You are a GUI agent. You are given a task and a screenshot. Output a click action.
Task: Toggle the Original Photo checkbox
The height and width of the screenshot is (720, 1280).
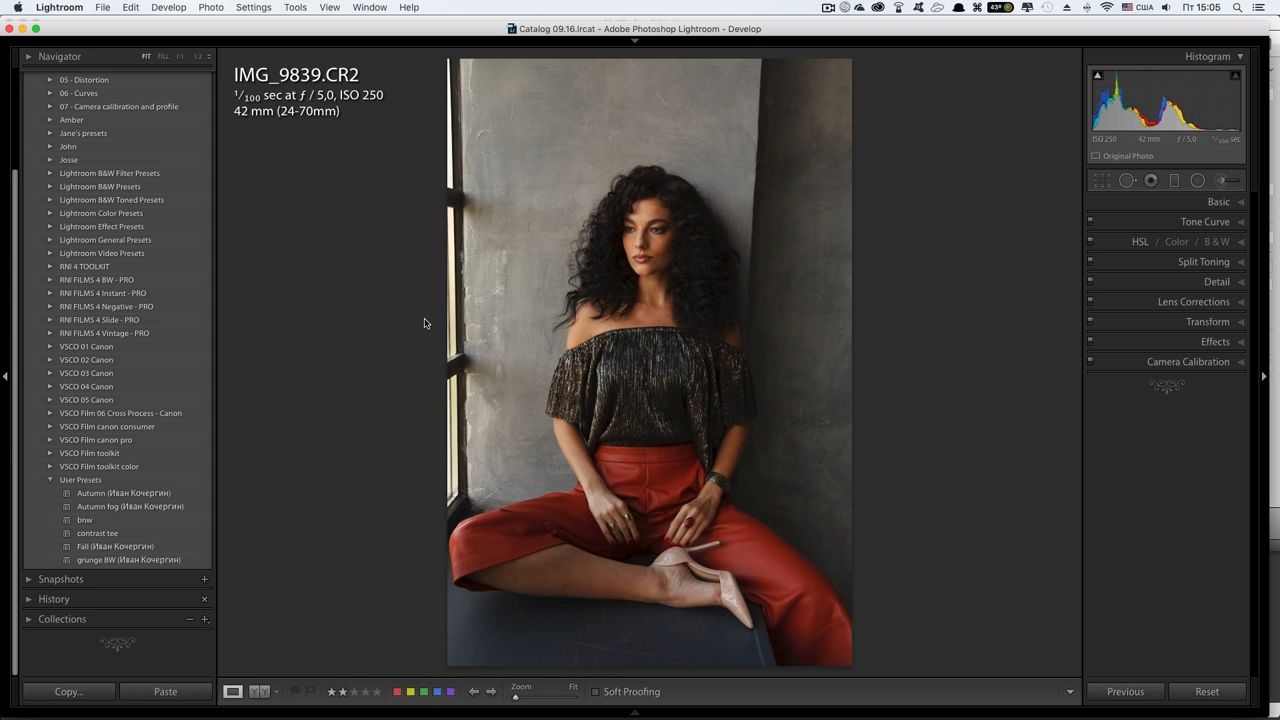coord(1096,156)
